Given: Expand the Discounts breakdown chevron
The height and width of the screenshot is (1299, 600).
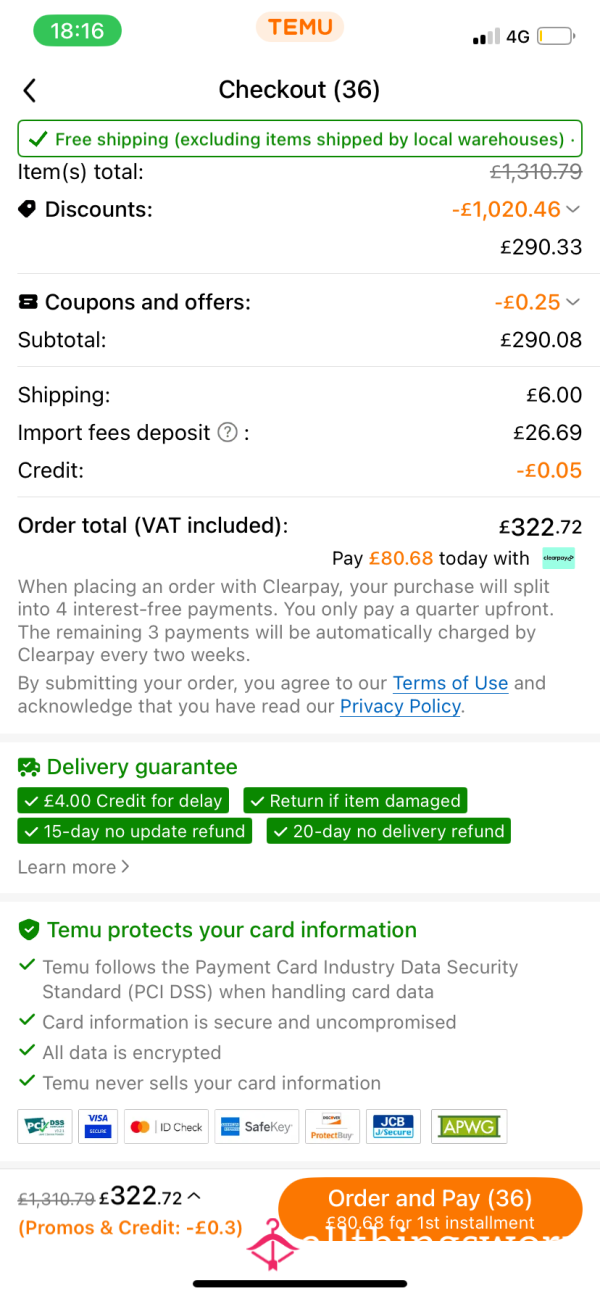Looking at the screenshot, I should tap(573, 209).
